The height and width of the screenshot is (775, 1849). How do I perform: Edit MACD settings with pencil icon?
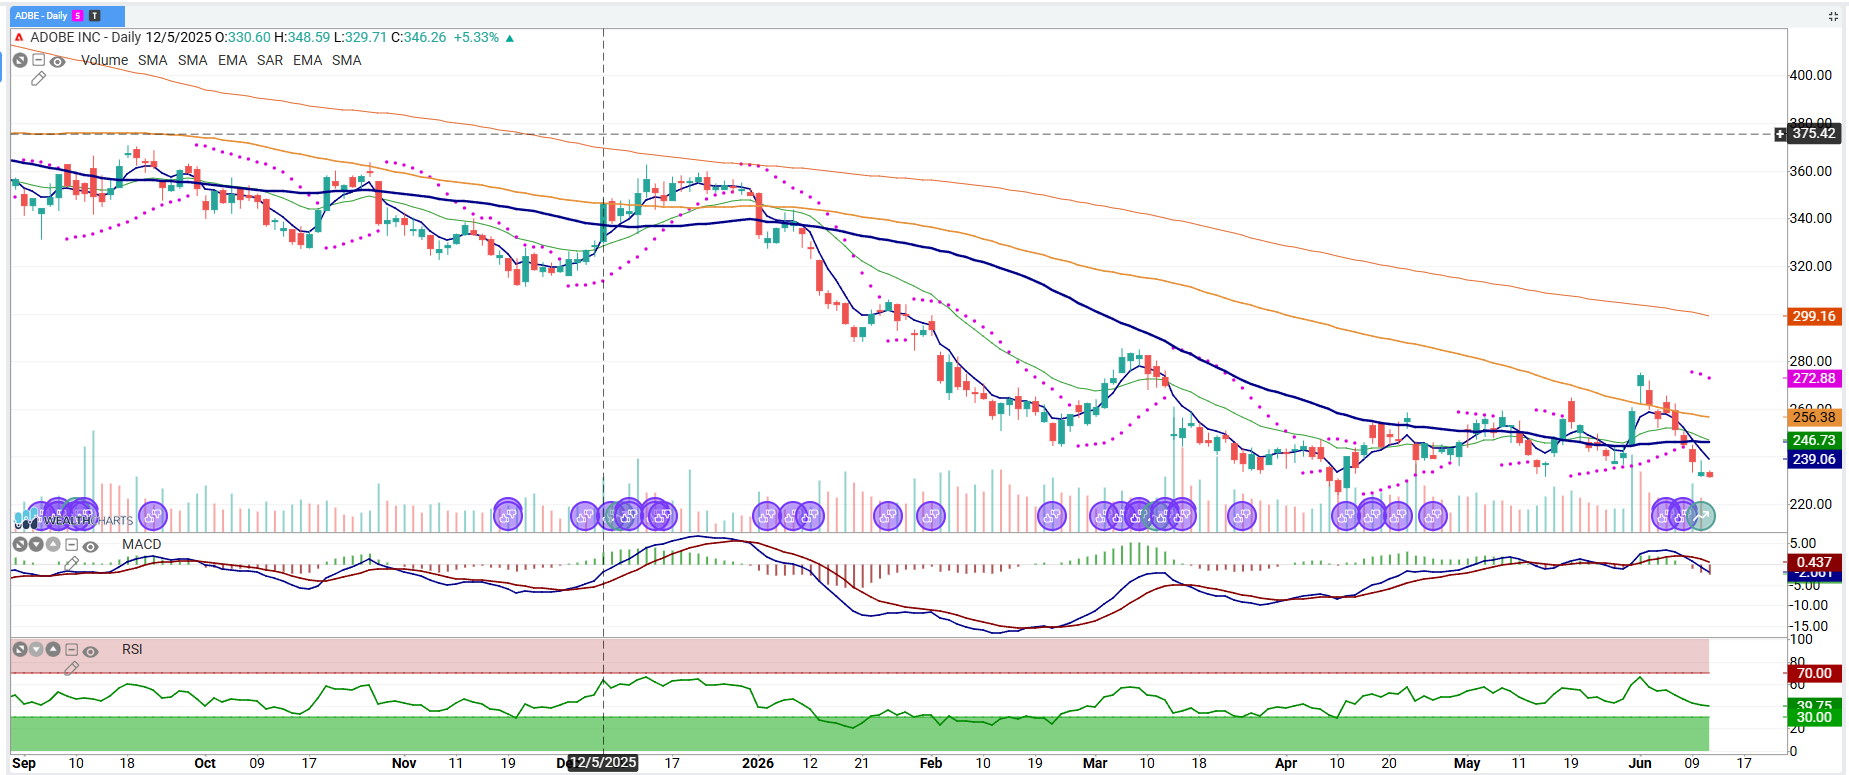point(71,564)
